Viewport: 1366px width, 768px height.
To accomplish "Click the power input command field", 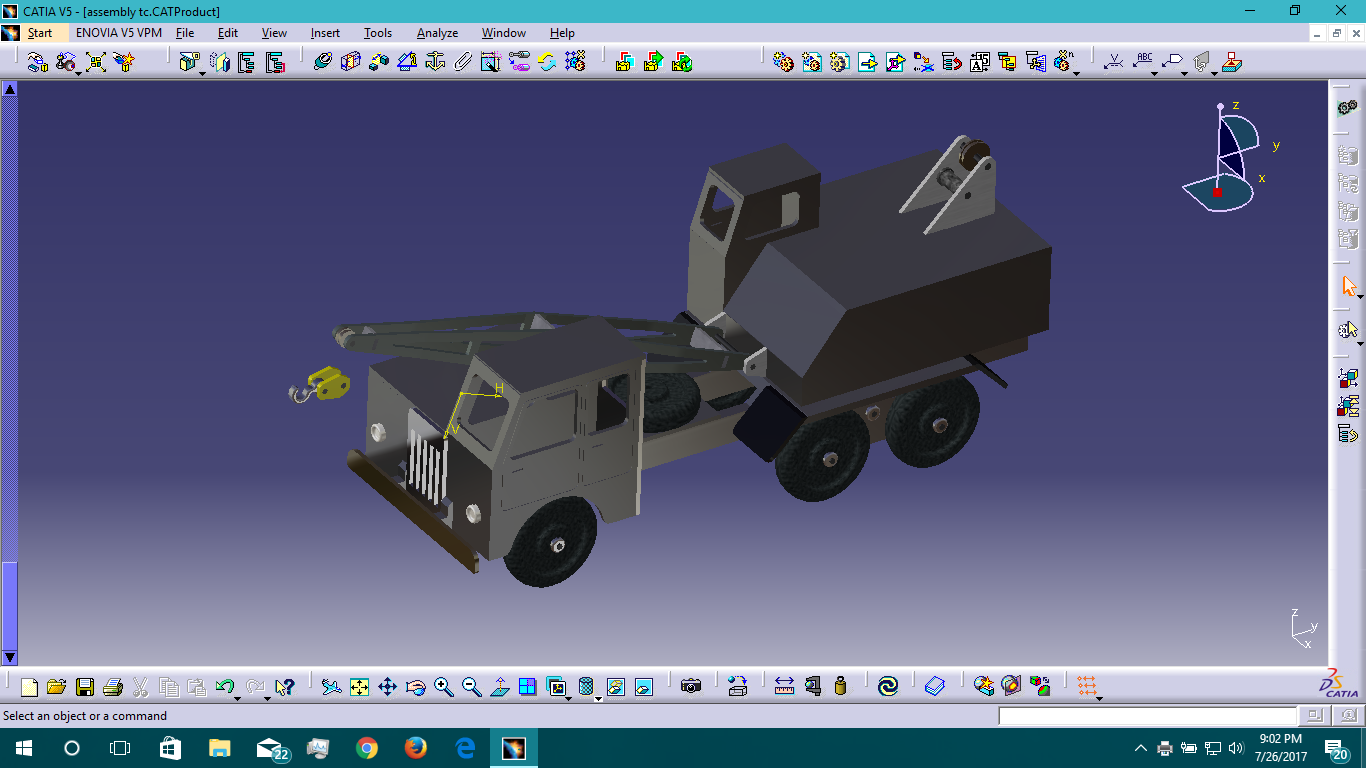I will 1148,716.
